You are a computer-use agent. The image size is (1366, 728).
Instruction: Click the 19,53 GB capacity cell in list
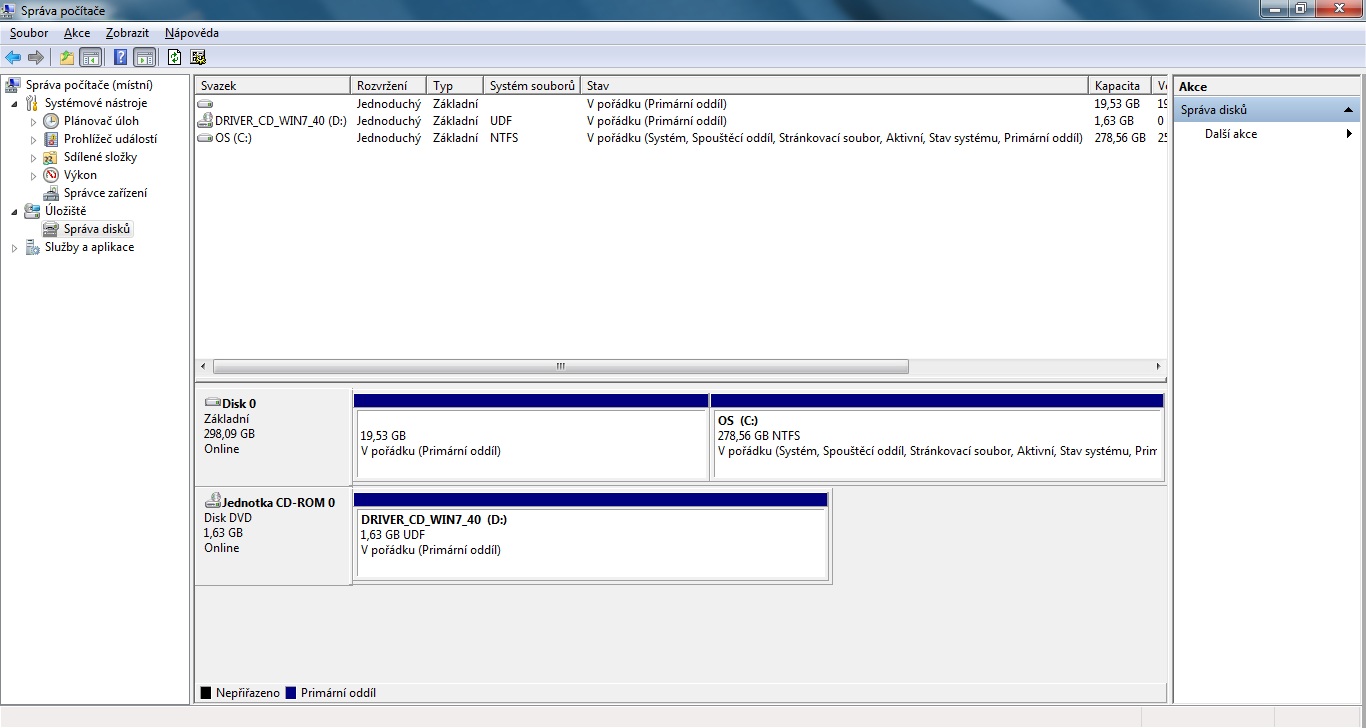(x=1117, y=104)
